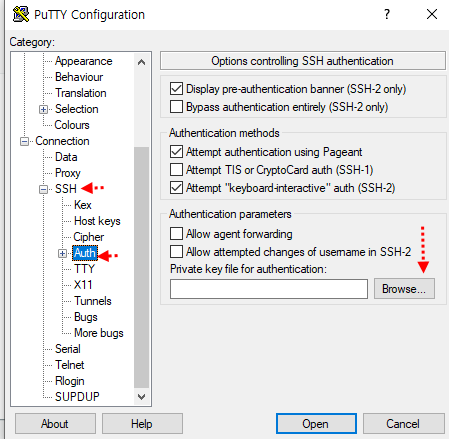Click the category tree scrollbar thumb
Screen dimensions: 449x439
click(x=141, y=268)
